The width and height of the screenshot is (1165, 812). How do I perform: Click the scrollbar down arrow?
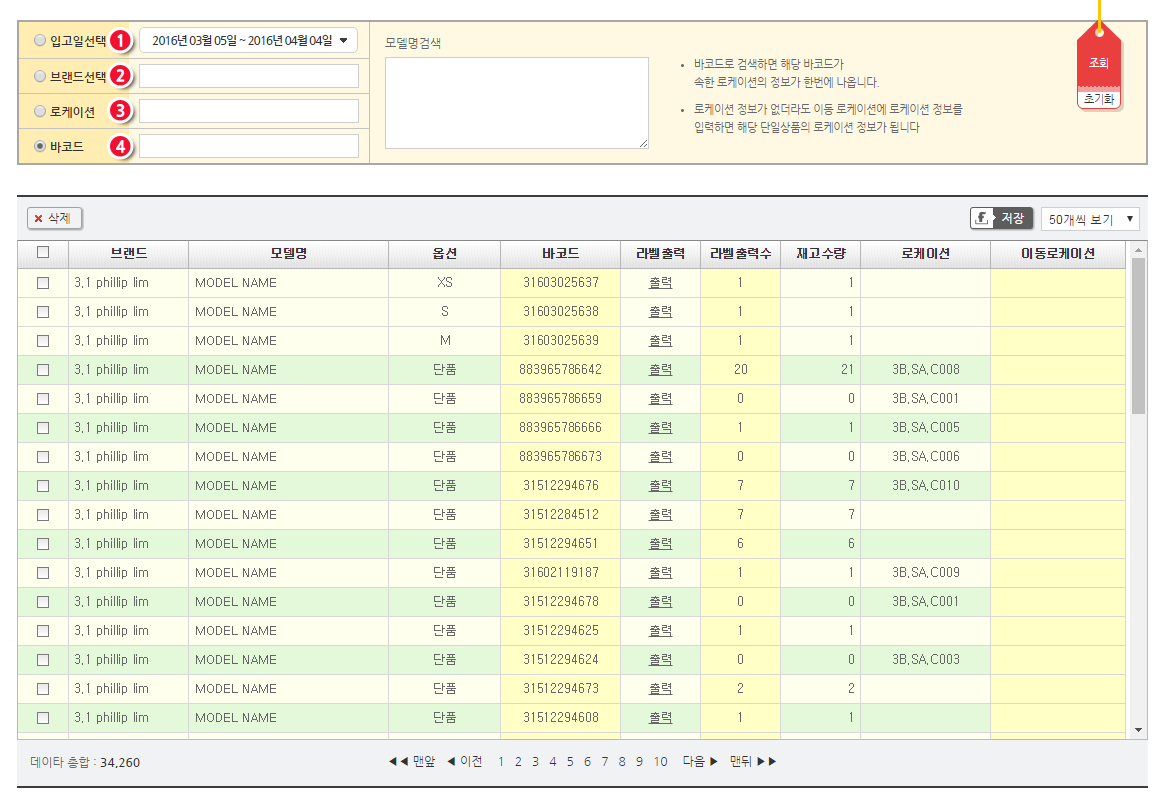coord(1138,730)
